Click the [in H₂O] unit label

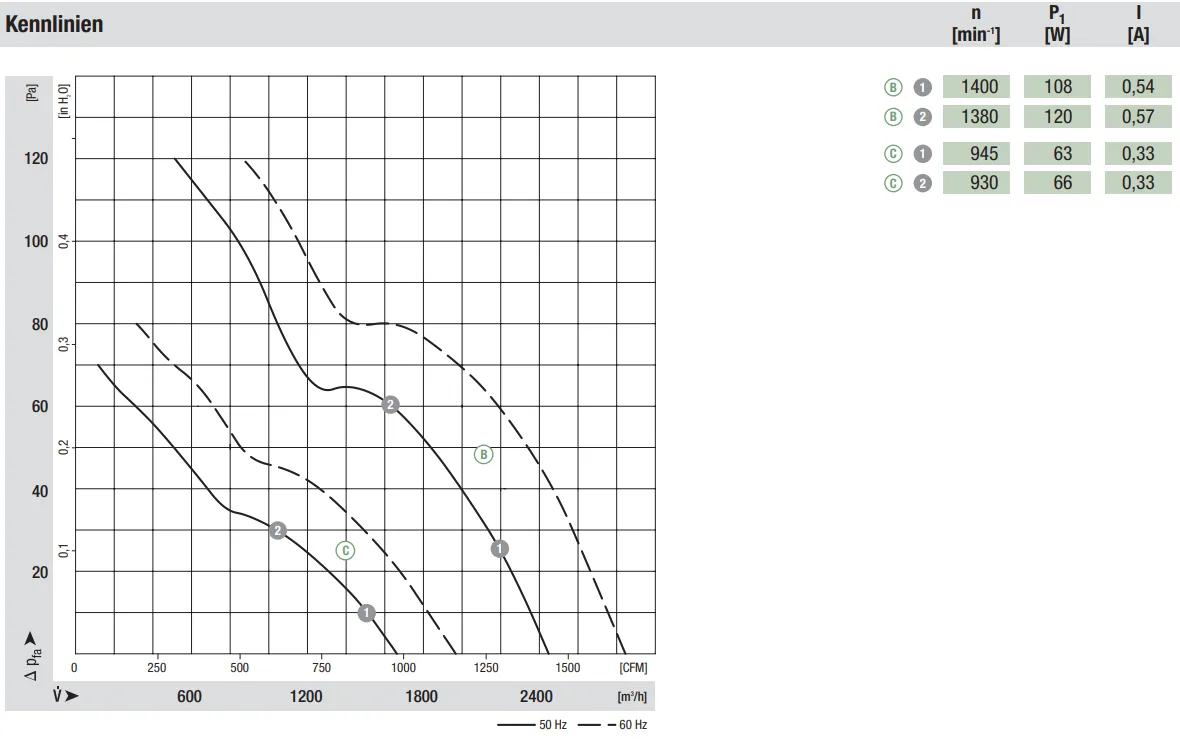pos(64,101)
